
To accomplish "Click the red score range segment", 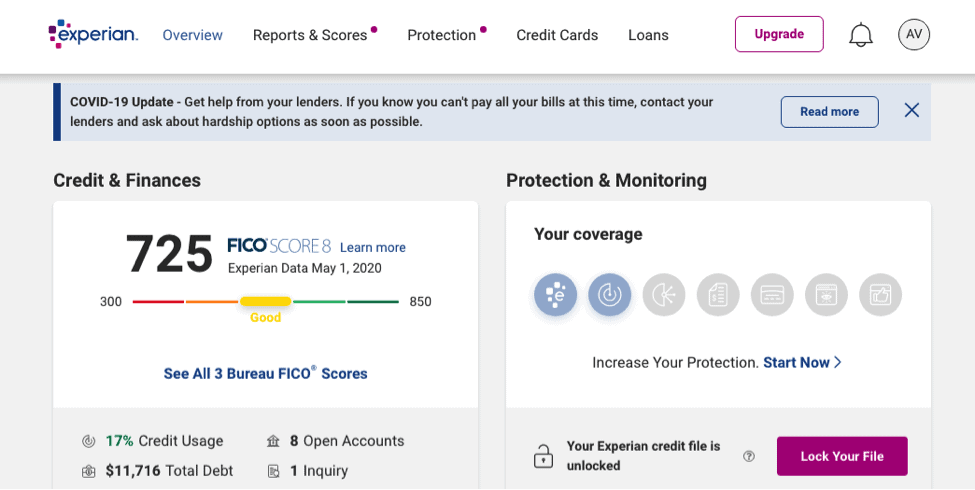I will (x=159, y=302).
